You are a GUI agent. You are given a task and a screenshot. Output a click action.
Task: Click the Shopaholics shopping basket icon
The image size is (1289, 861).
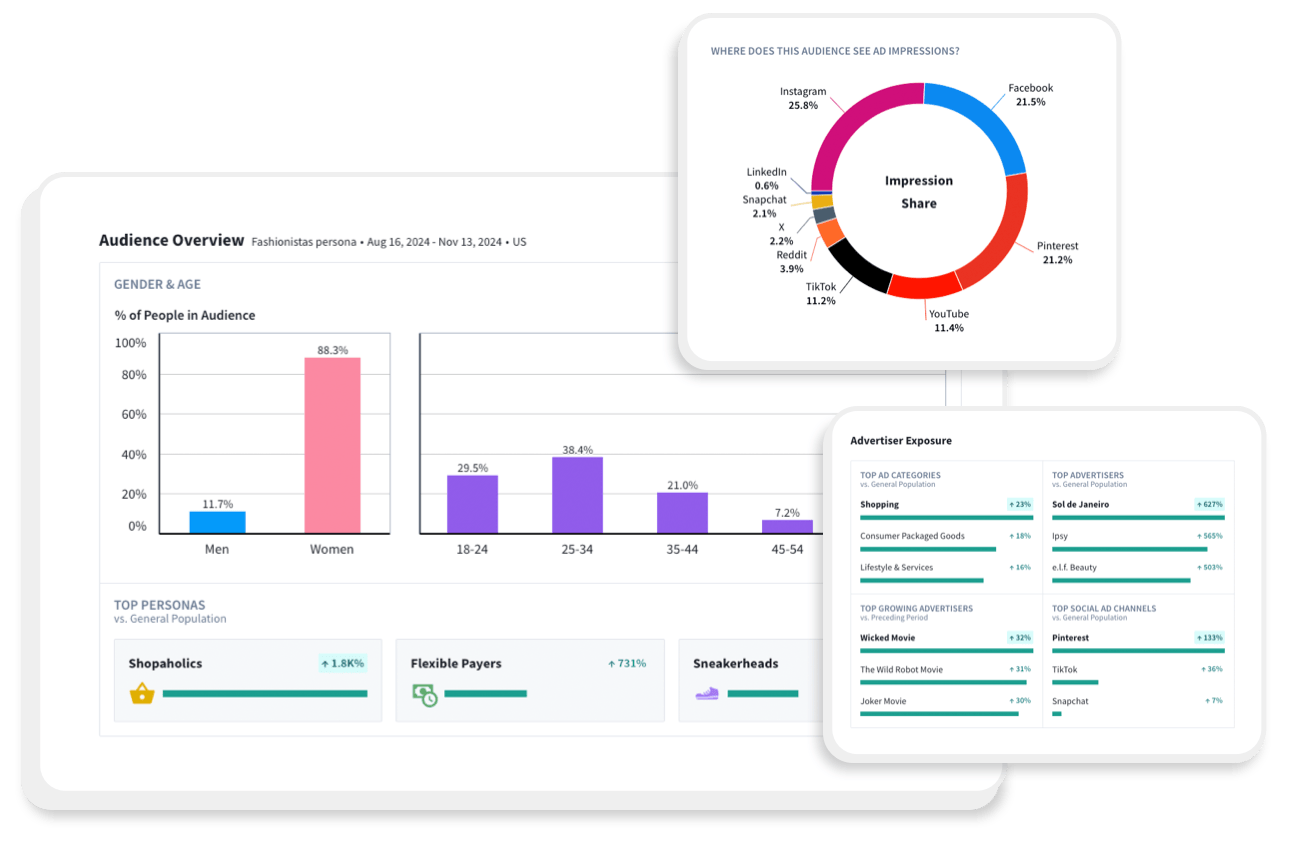tap(142, 693)
